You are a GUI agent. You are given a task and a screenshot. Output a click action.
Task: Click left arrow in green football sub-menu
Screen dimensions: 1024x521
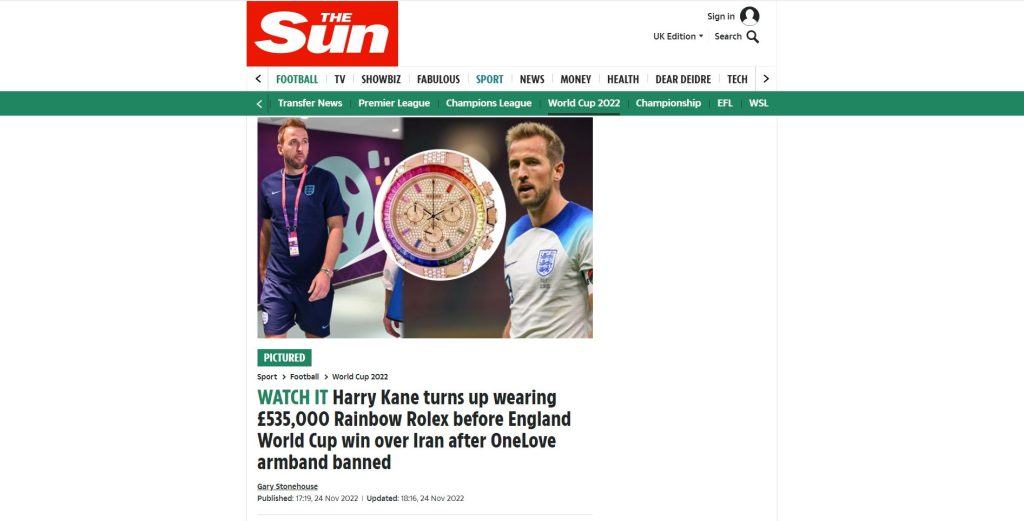[259, 103]
